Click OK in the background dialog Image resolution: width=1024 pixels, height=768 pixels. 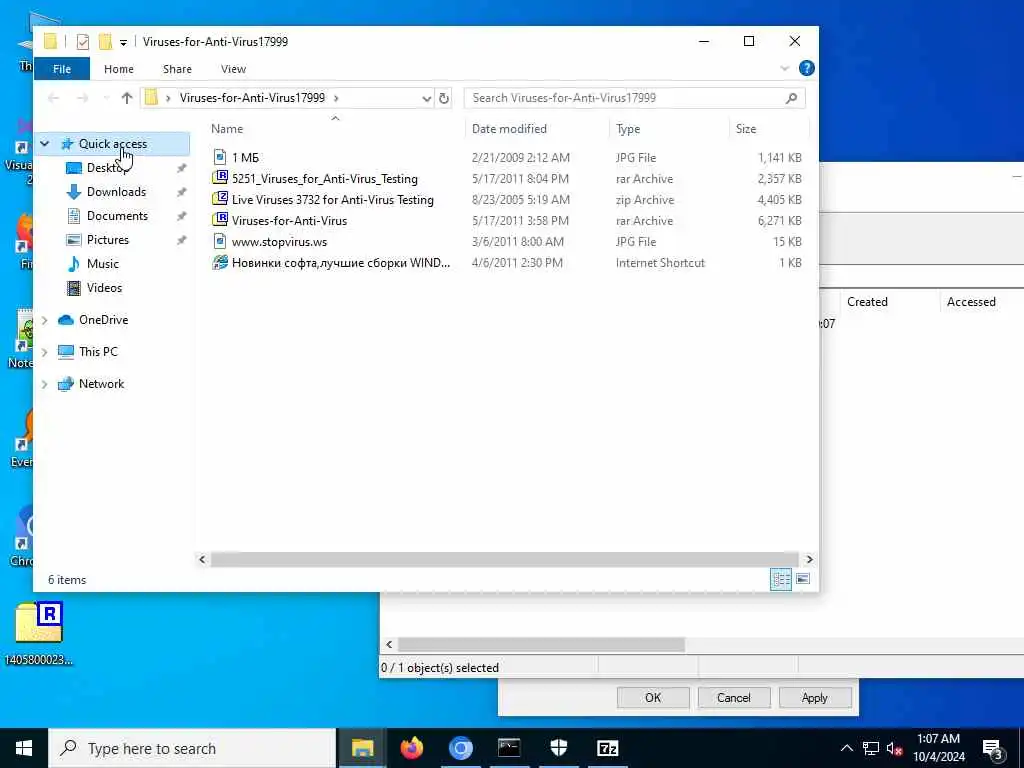[653, 697]
